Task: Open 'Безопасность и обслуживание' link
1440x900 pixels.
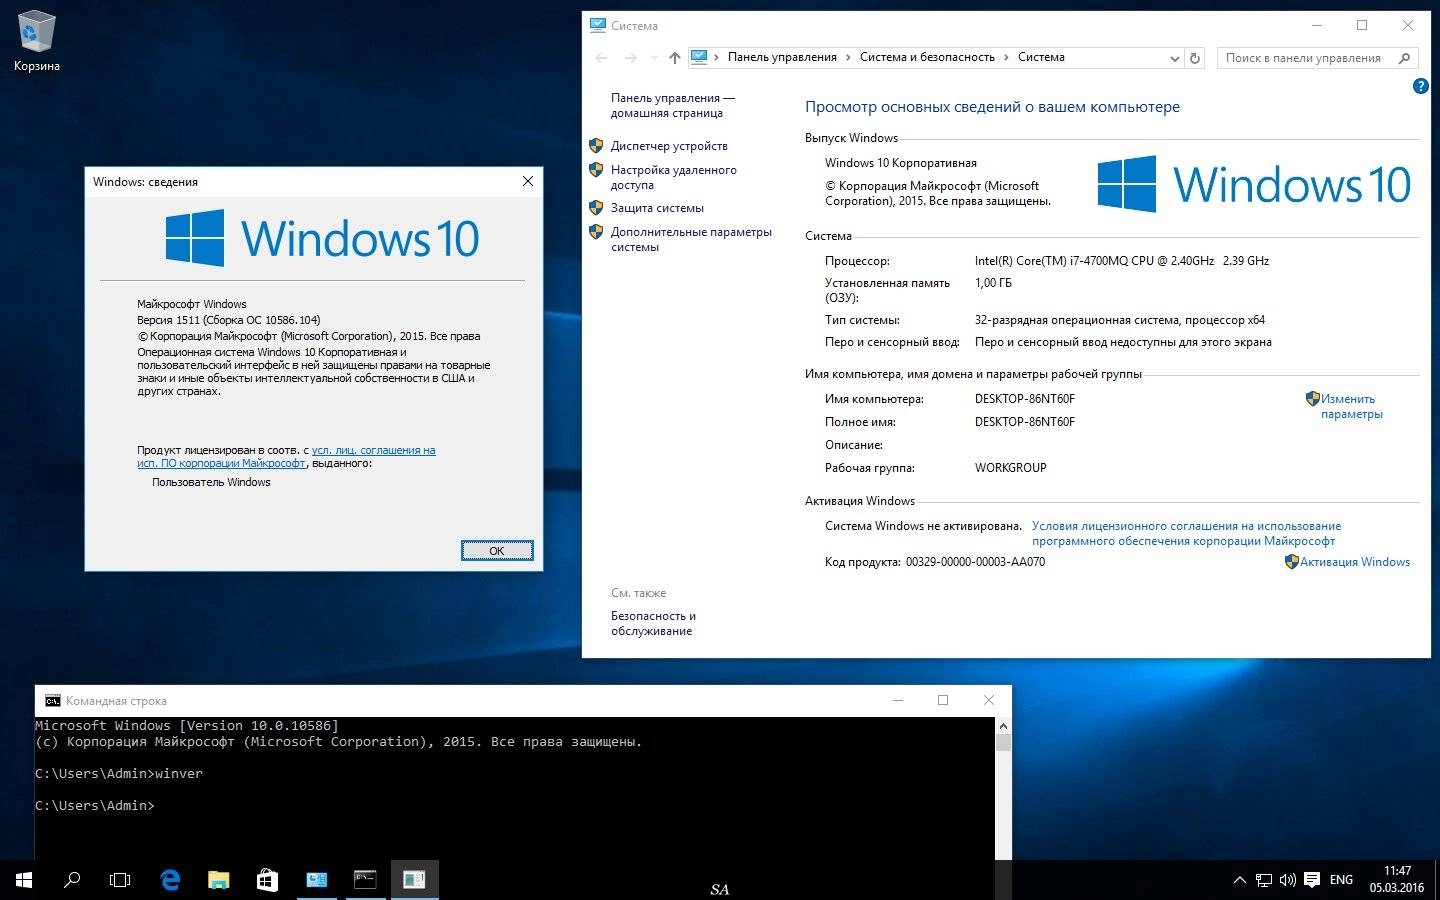Action: tap(653, 623)
